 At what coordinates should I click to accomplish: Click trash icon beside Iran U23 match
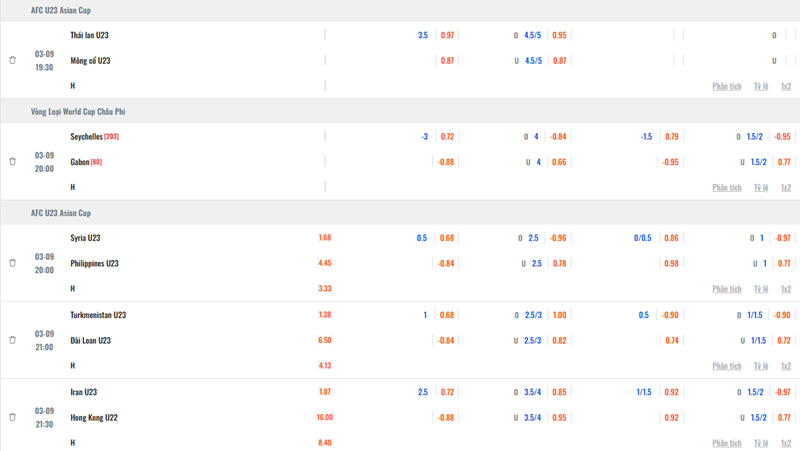(13, 417)
